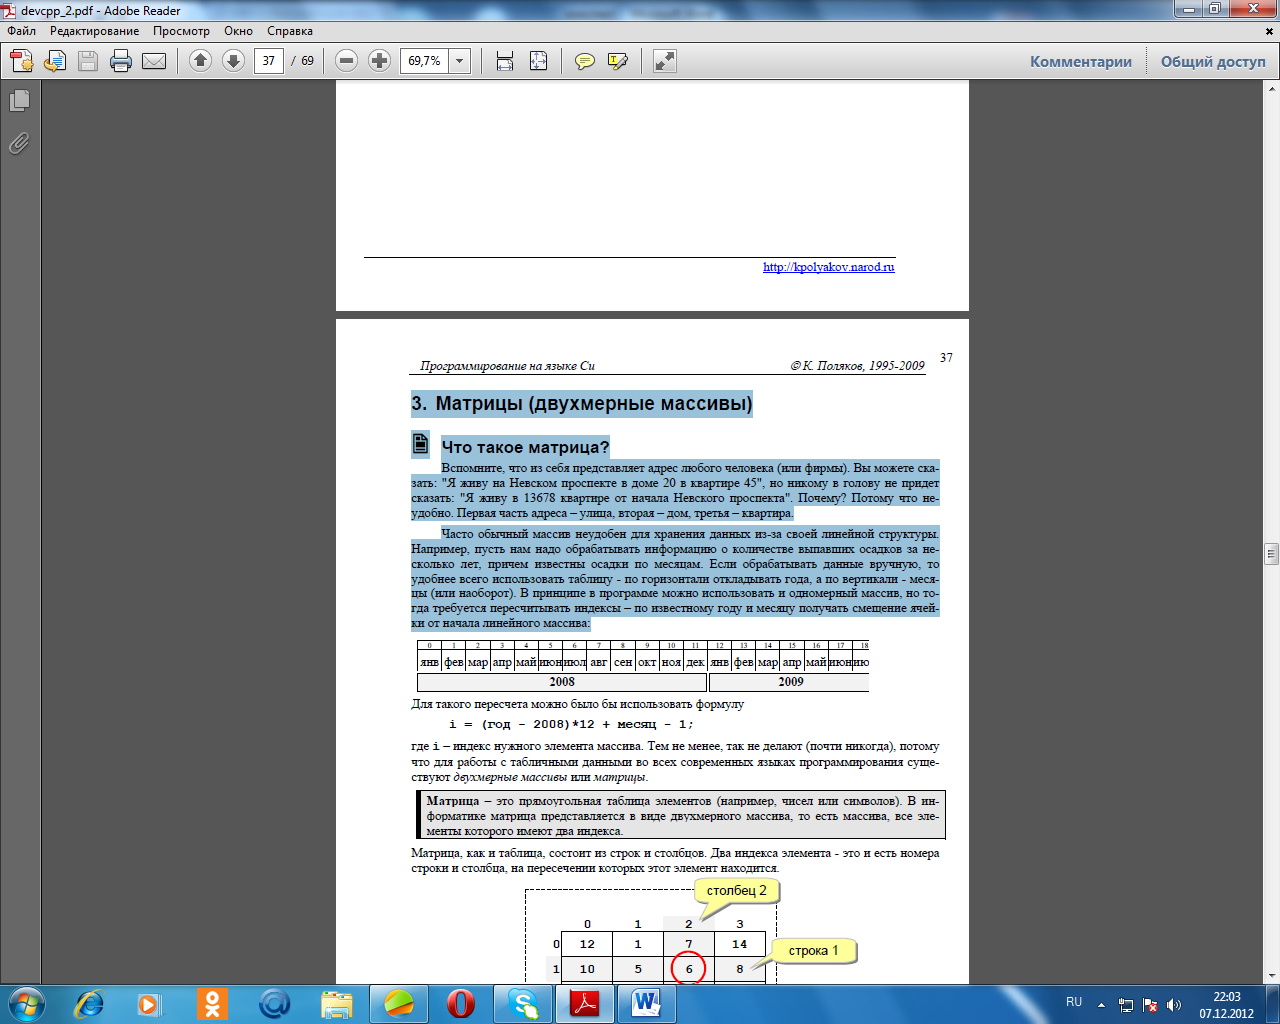Viewport: 1280px width, 1024px height.
Task: Click the "столбец 2" callout label
Action: (737, 890)
